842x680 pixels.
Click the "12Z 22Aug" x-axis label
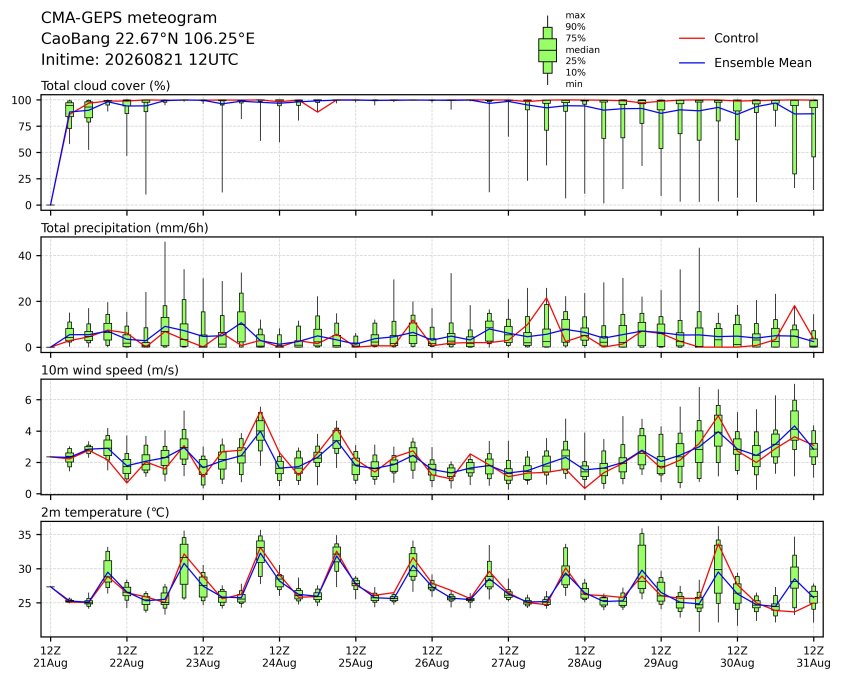pos(127,657)
